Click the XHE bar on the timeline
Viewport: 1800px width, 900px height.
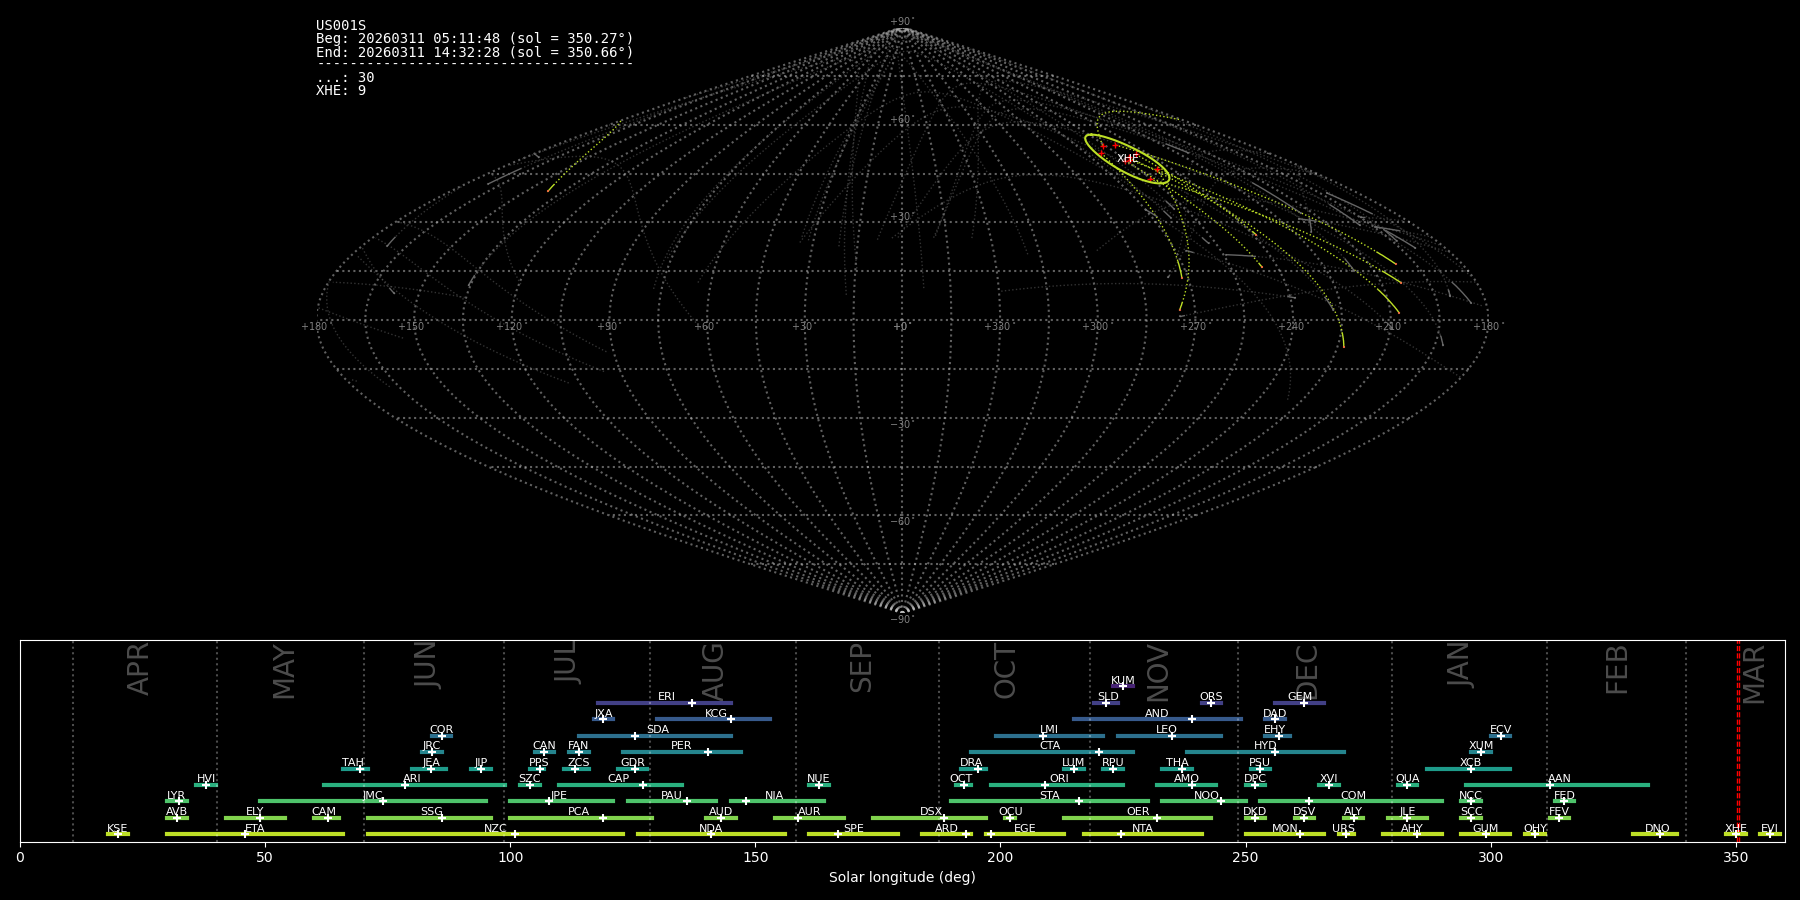(1735, 834)
